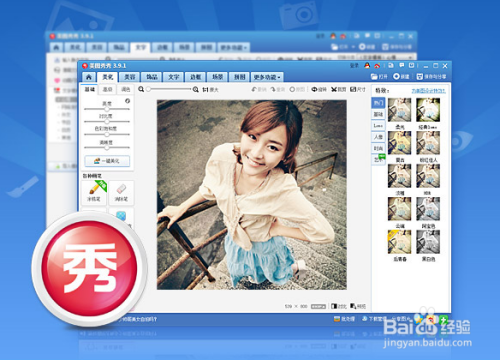Click the 色彩饱和度 slider handle

point(107,134)
